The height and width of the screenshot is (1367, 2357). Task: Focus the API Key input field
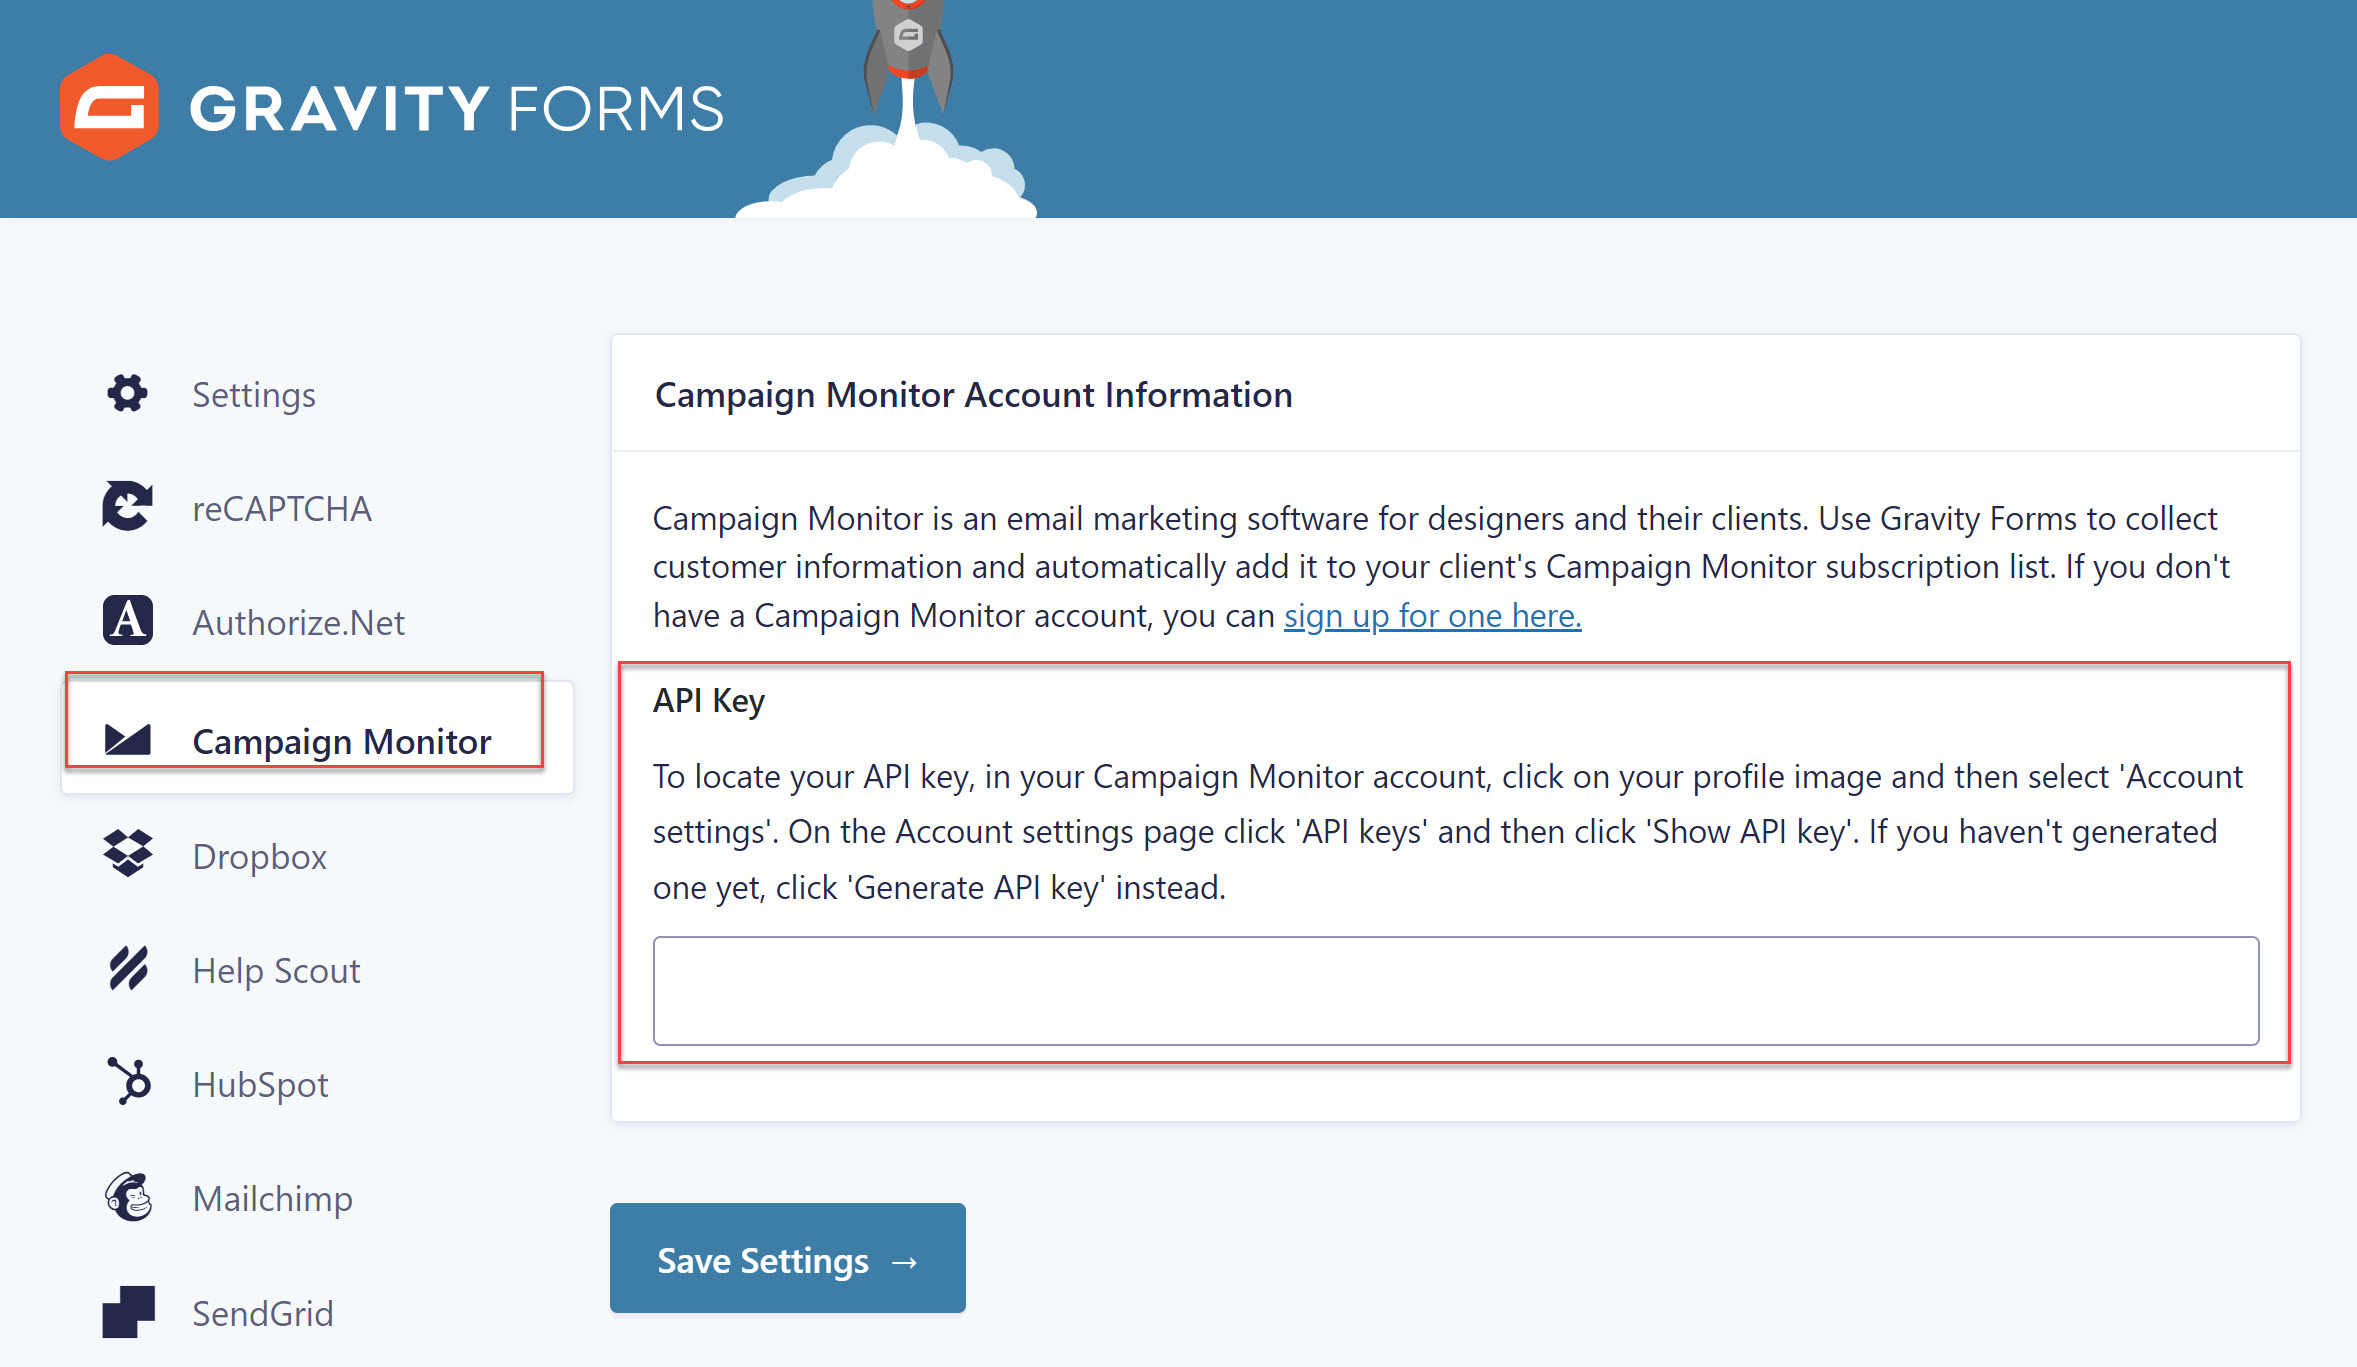[1456, 991]
